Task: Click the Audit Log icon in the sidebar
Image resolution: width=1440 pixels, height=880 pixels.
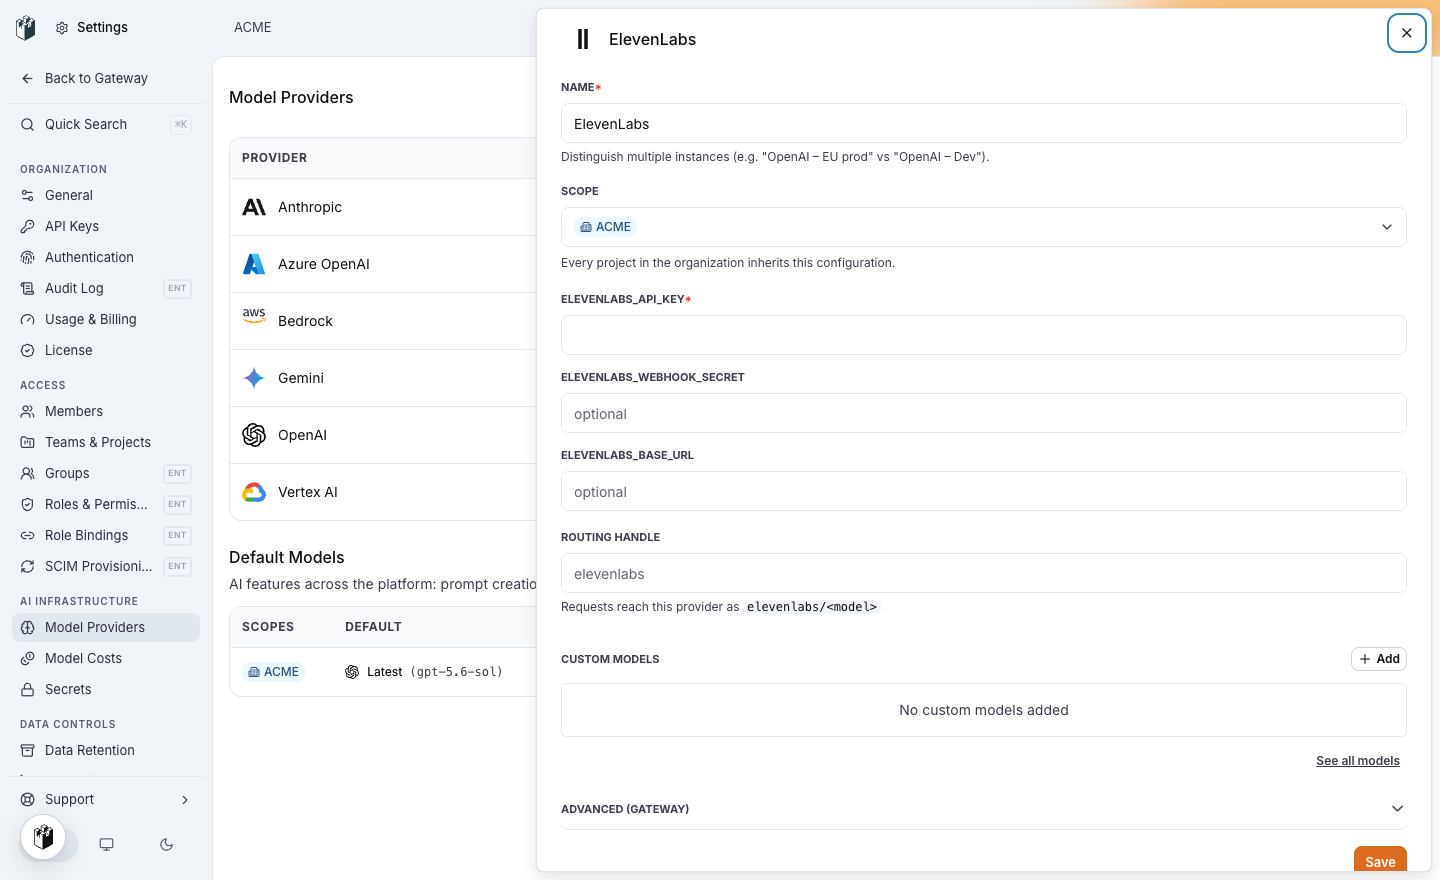Action: pos(28,288)
